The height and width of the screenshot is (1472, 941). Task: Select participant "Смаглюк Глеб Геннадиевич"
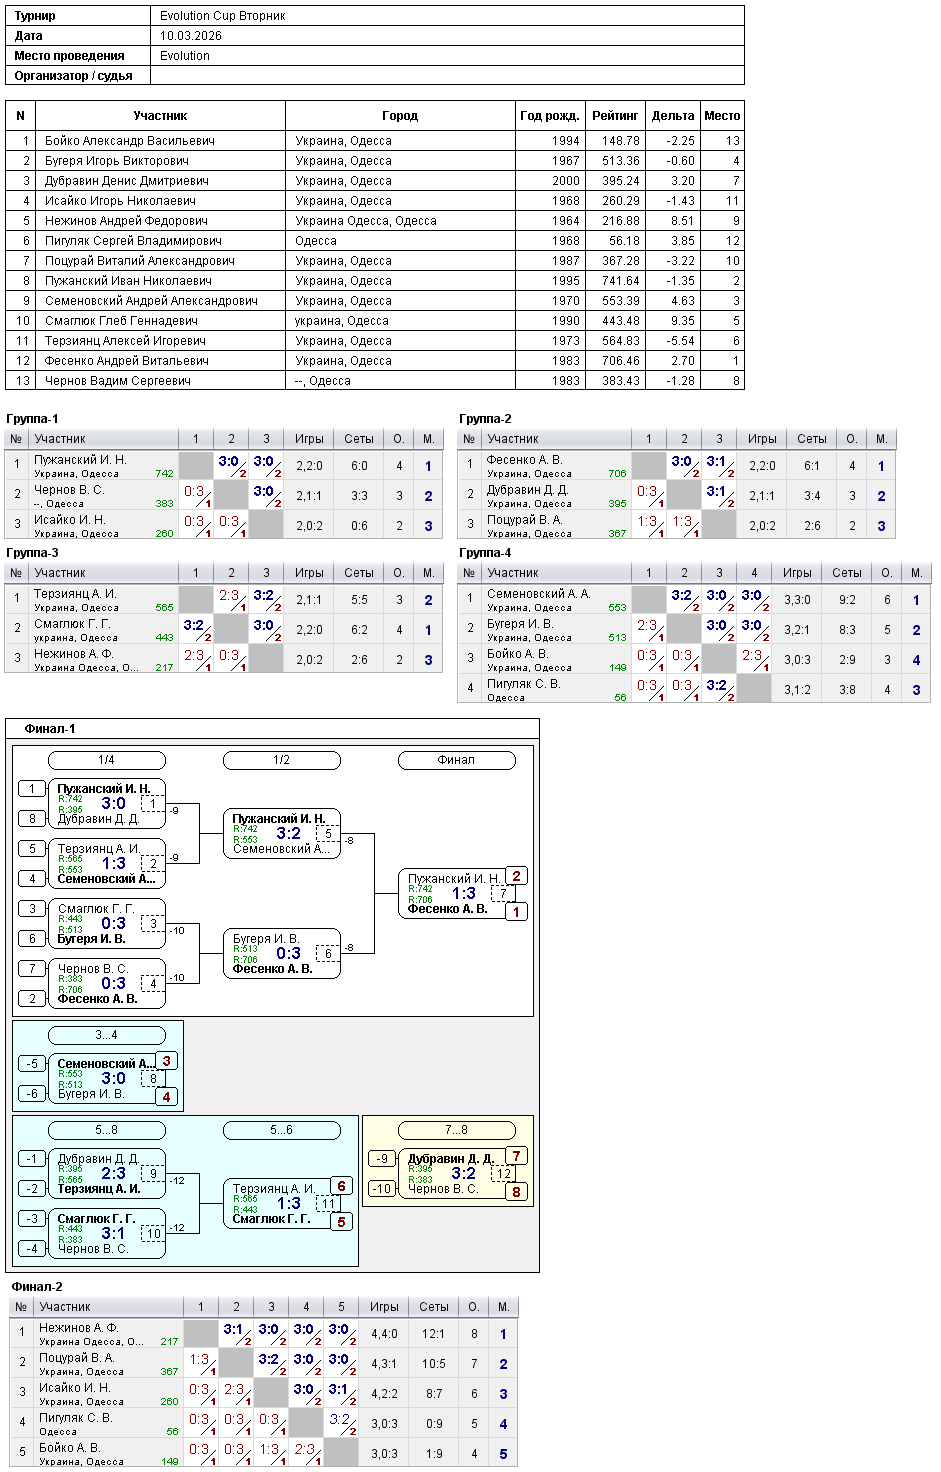point(121,321)
